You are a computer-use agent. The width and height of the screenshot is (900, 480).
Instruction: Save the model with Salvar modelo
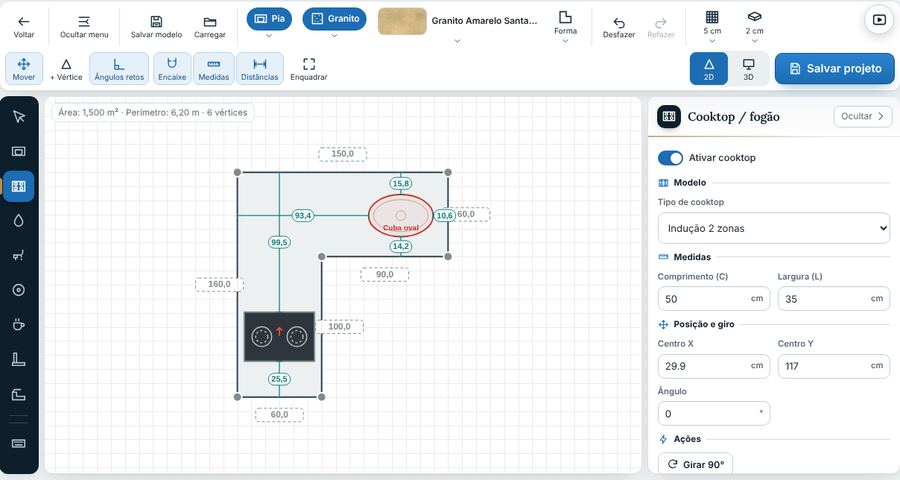(156, 27)
